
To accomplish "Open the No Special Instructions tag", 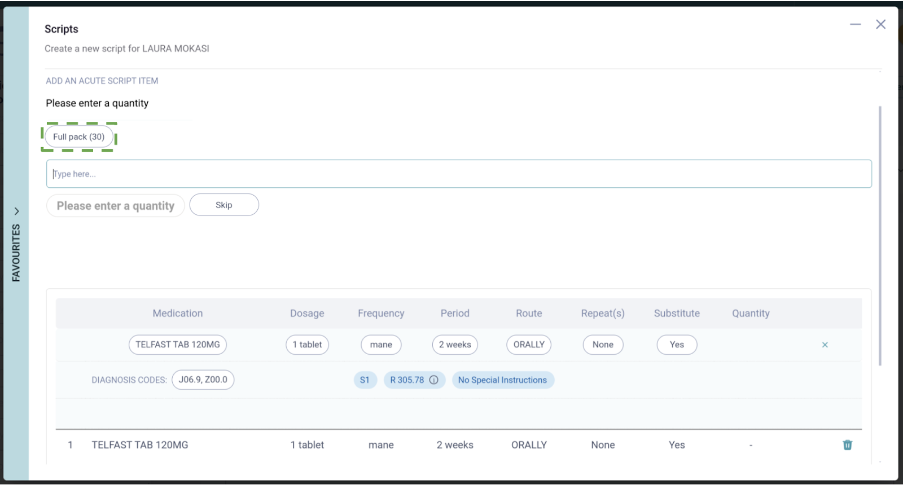I will coord(503,380).
